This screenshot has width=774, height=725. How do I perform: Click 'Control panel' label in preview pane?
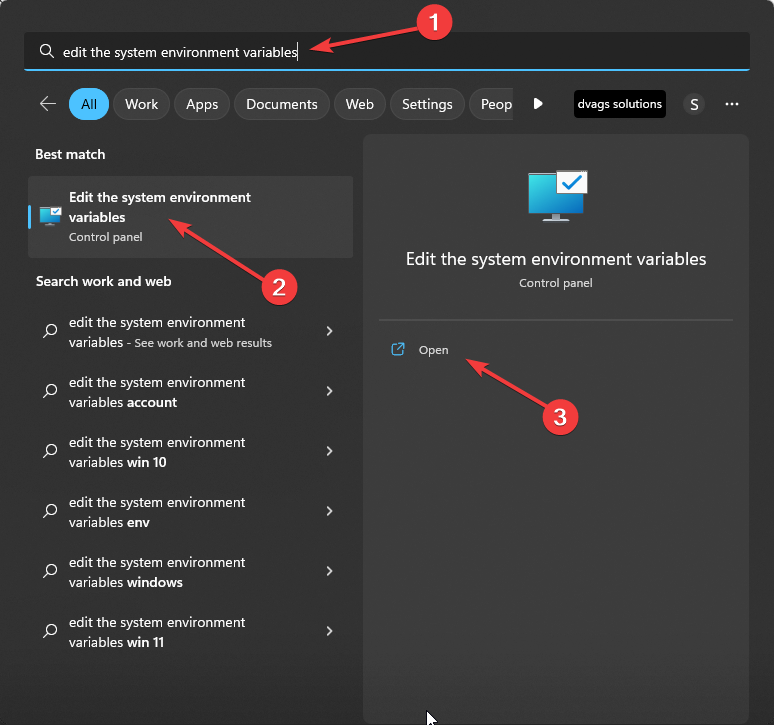coord(555,283)
